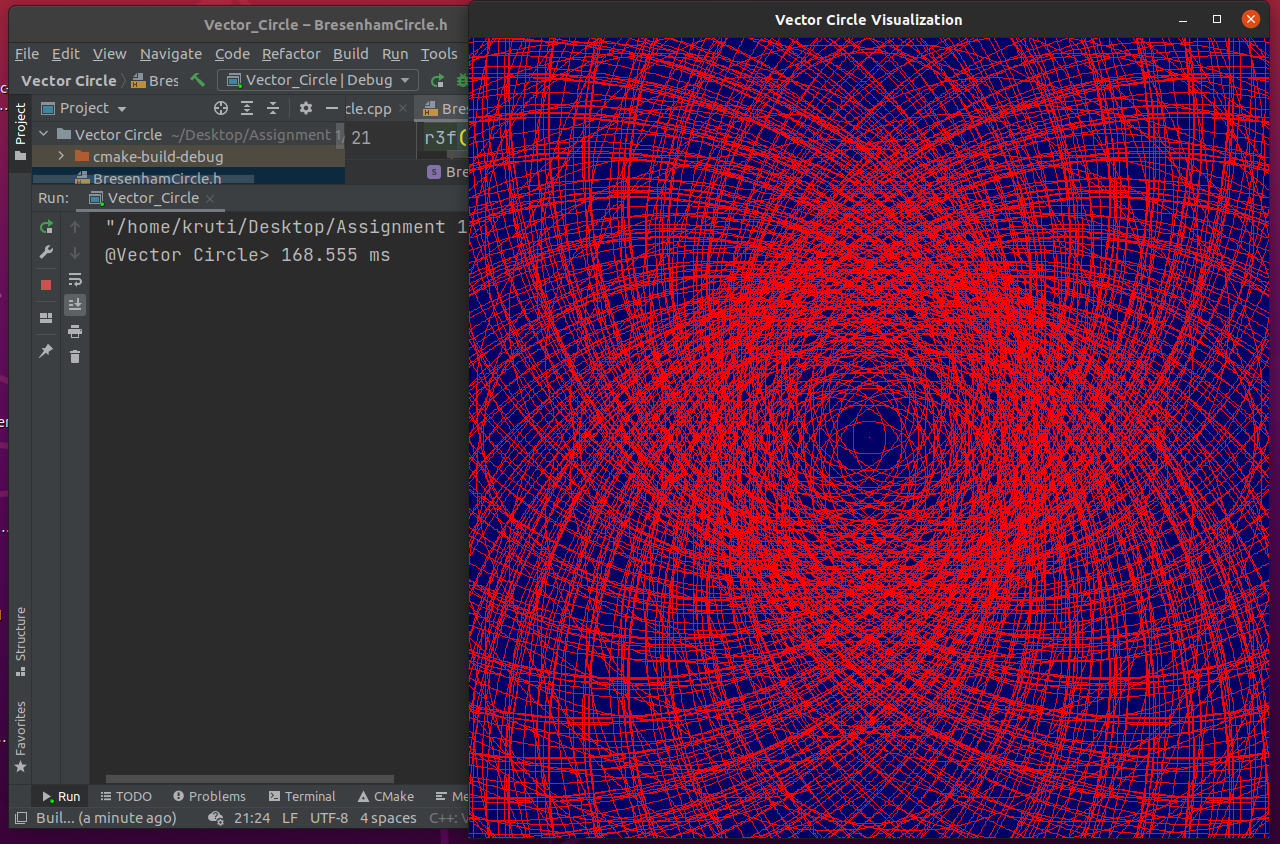1280x844 pixels.
Task: Open the Terminal tool window tab
Action: pos(302,796)
